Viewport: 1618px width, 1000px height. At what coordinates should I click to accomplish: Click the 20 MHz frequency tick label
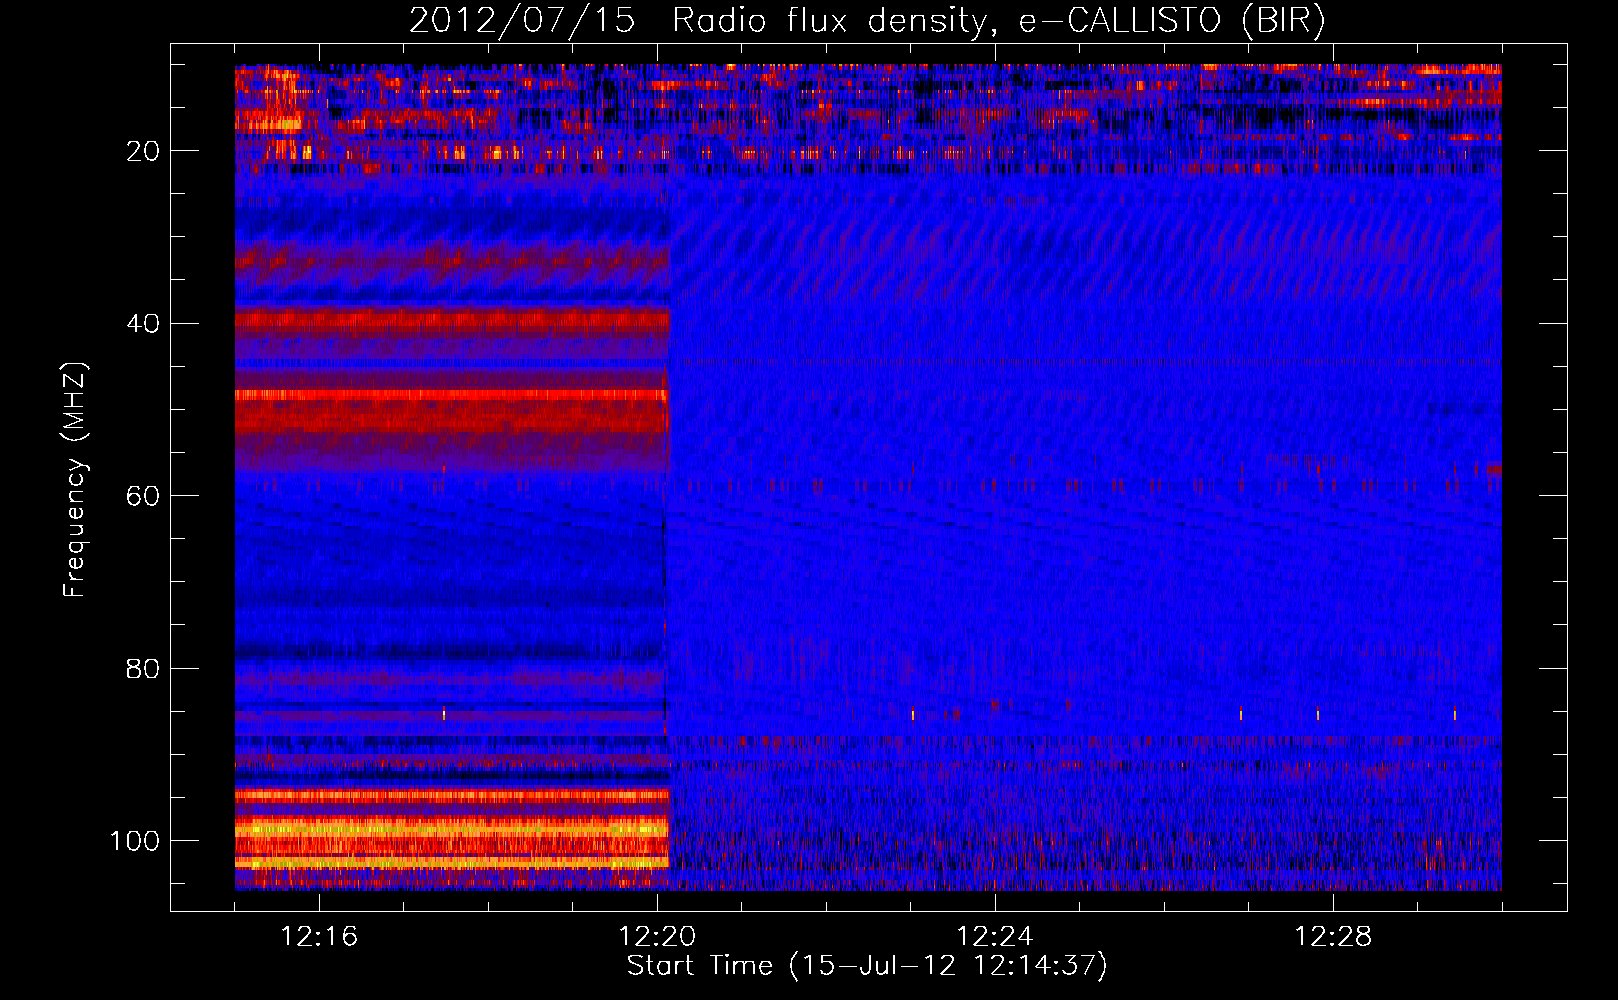point(144,151)
